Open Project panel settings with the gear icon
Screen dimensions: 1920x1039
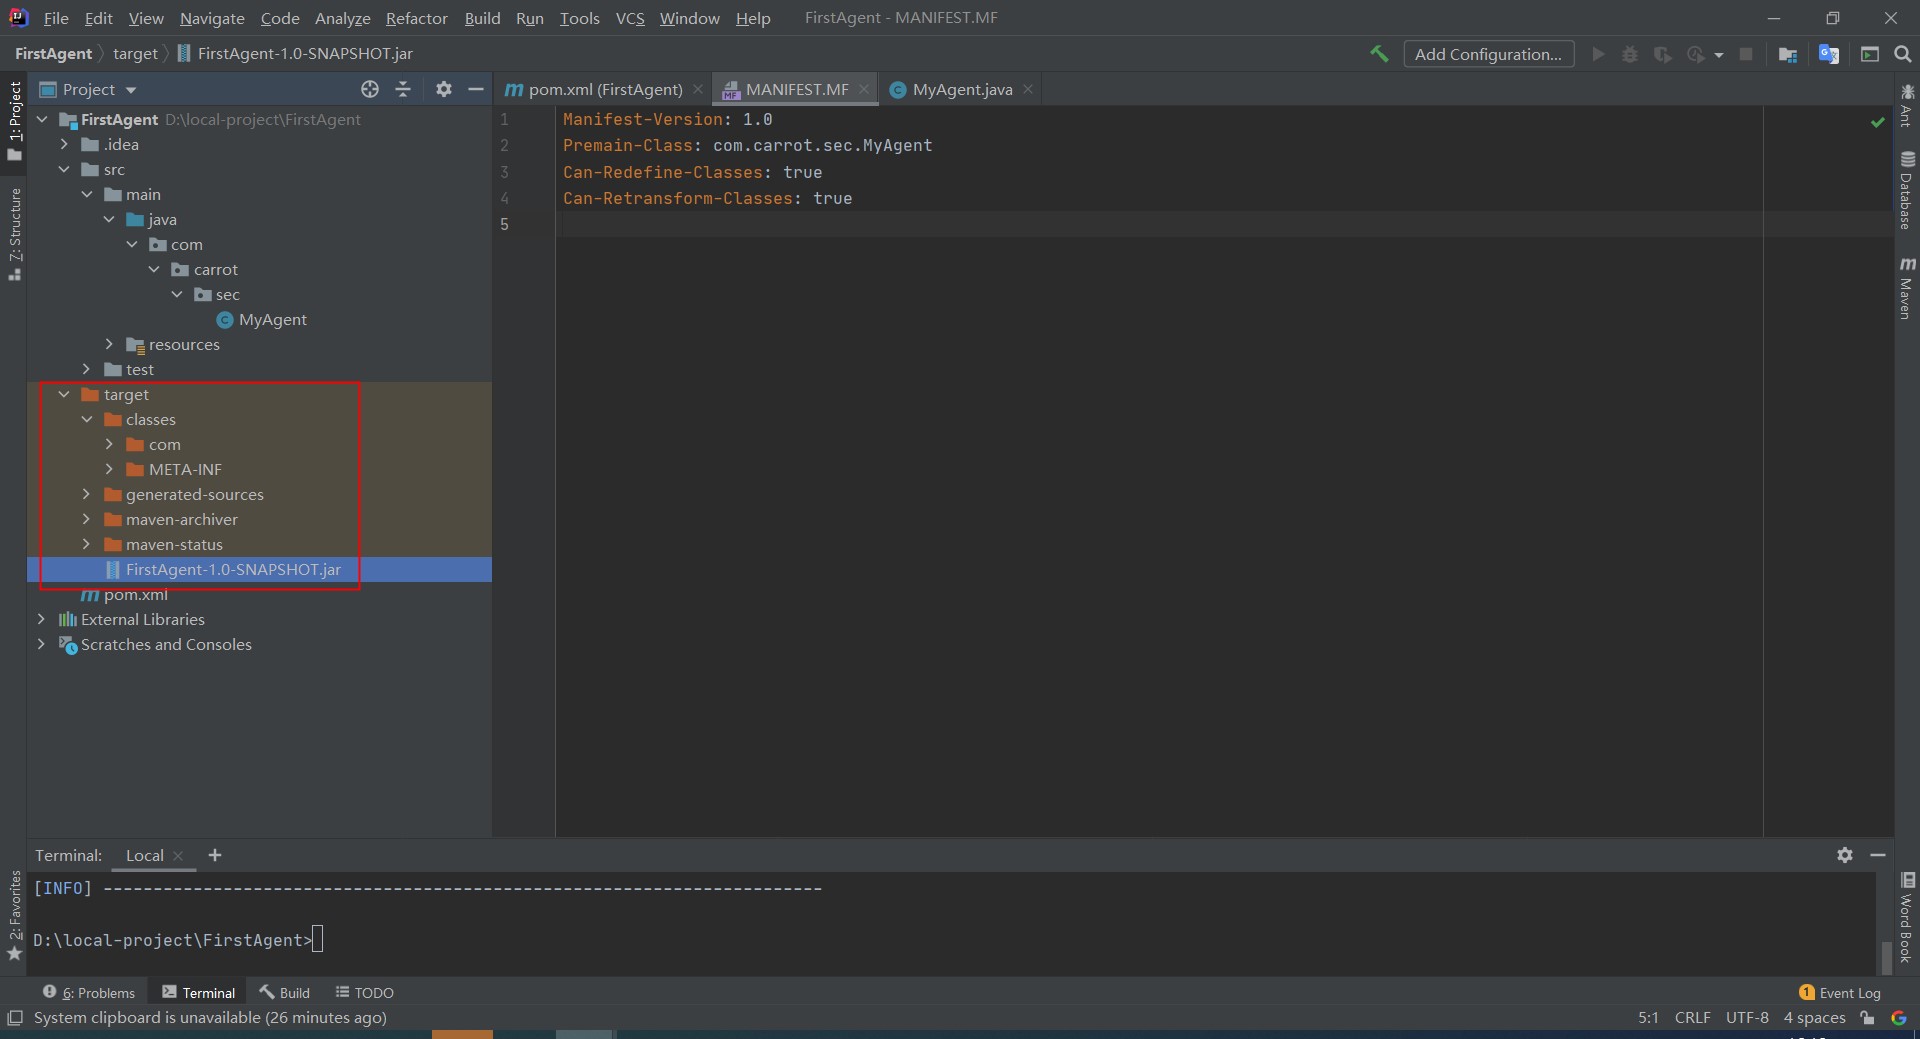(x=444, y=89)
